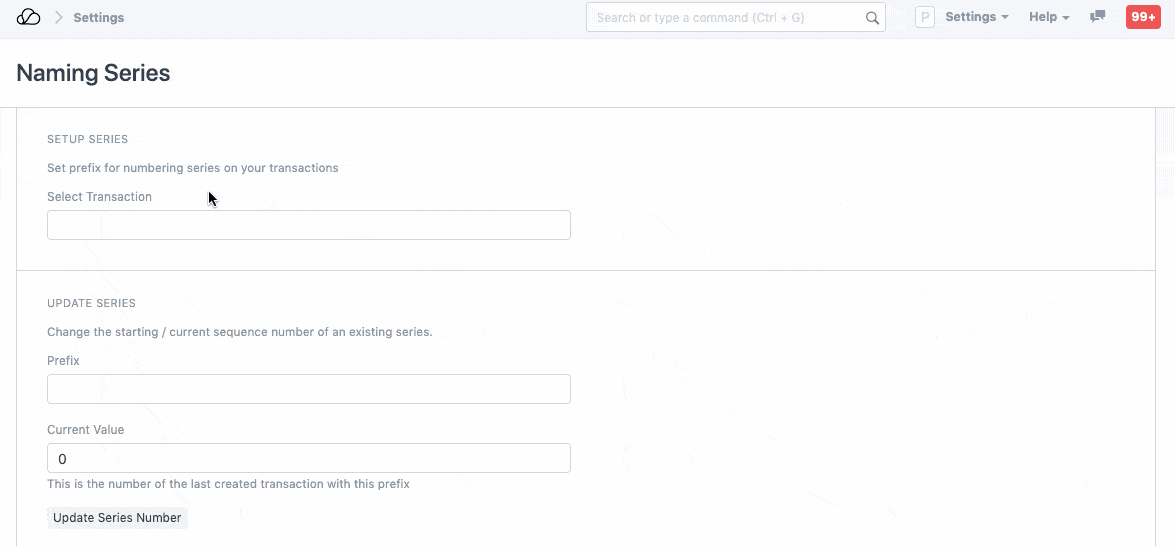
Task: Open the Select Transaction dropdown field
Action: [x=308, y=225]
